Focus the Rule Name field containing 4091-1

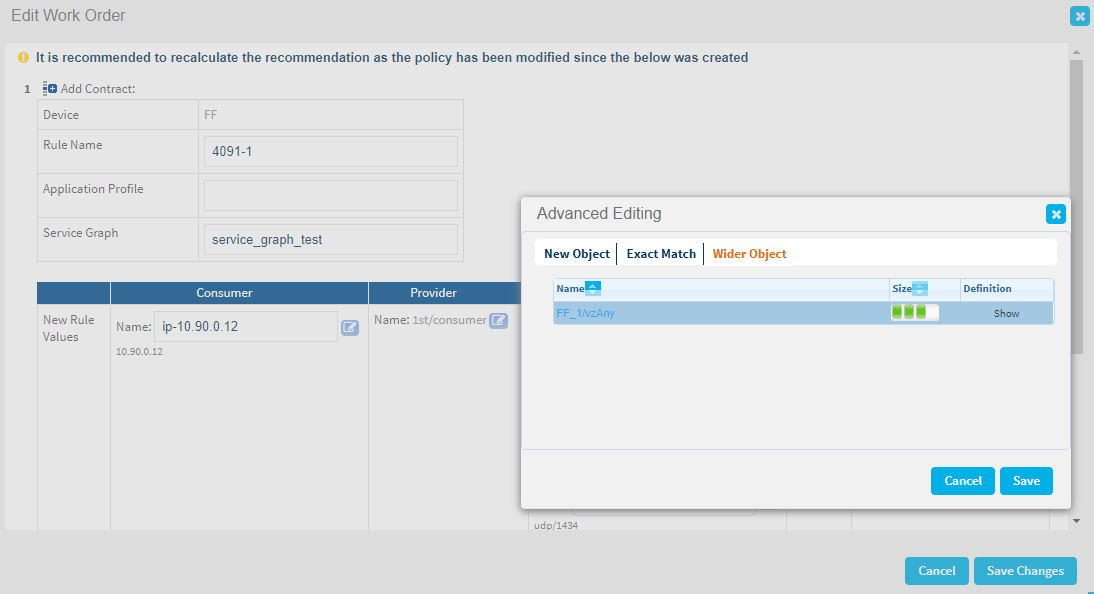click(x=330, y=152)
